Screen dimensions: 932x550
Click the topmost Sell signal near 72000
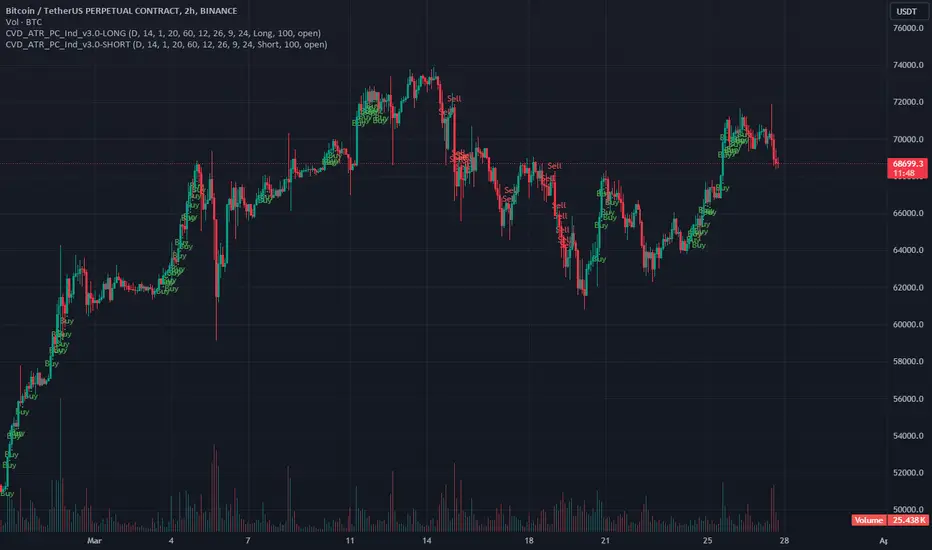tap(454, 99)
